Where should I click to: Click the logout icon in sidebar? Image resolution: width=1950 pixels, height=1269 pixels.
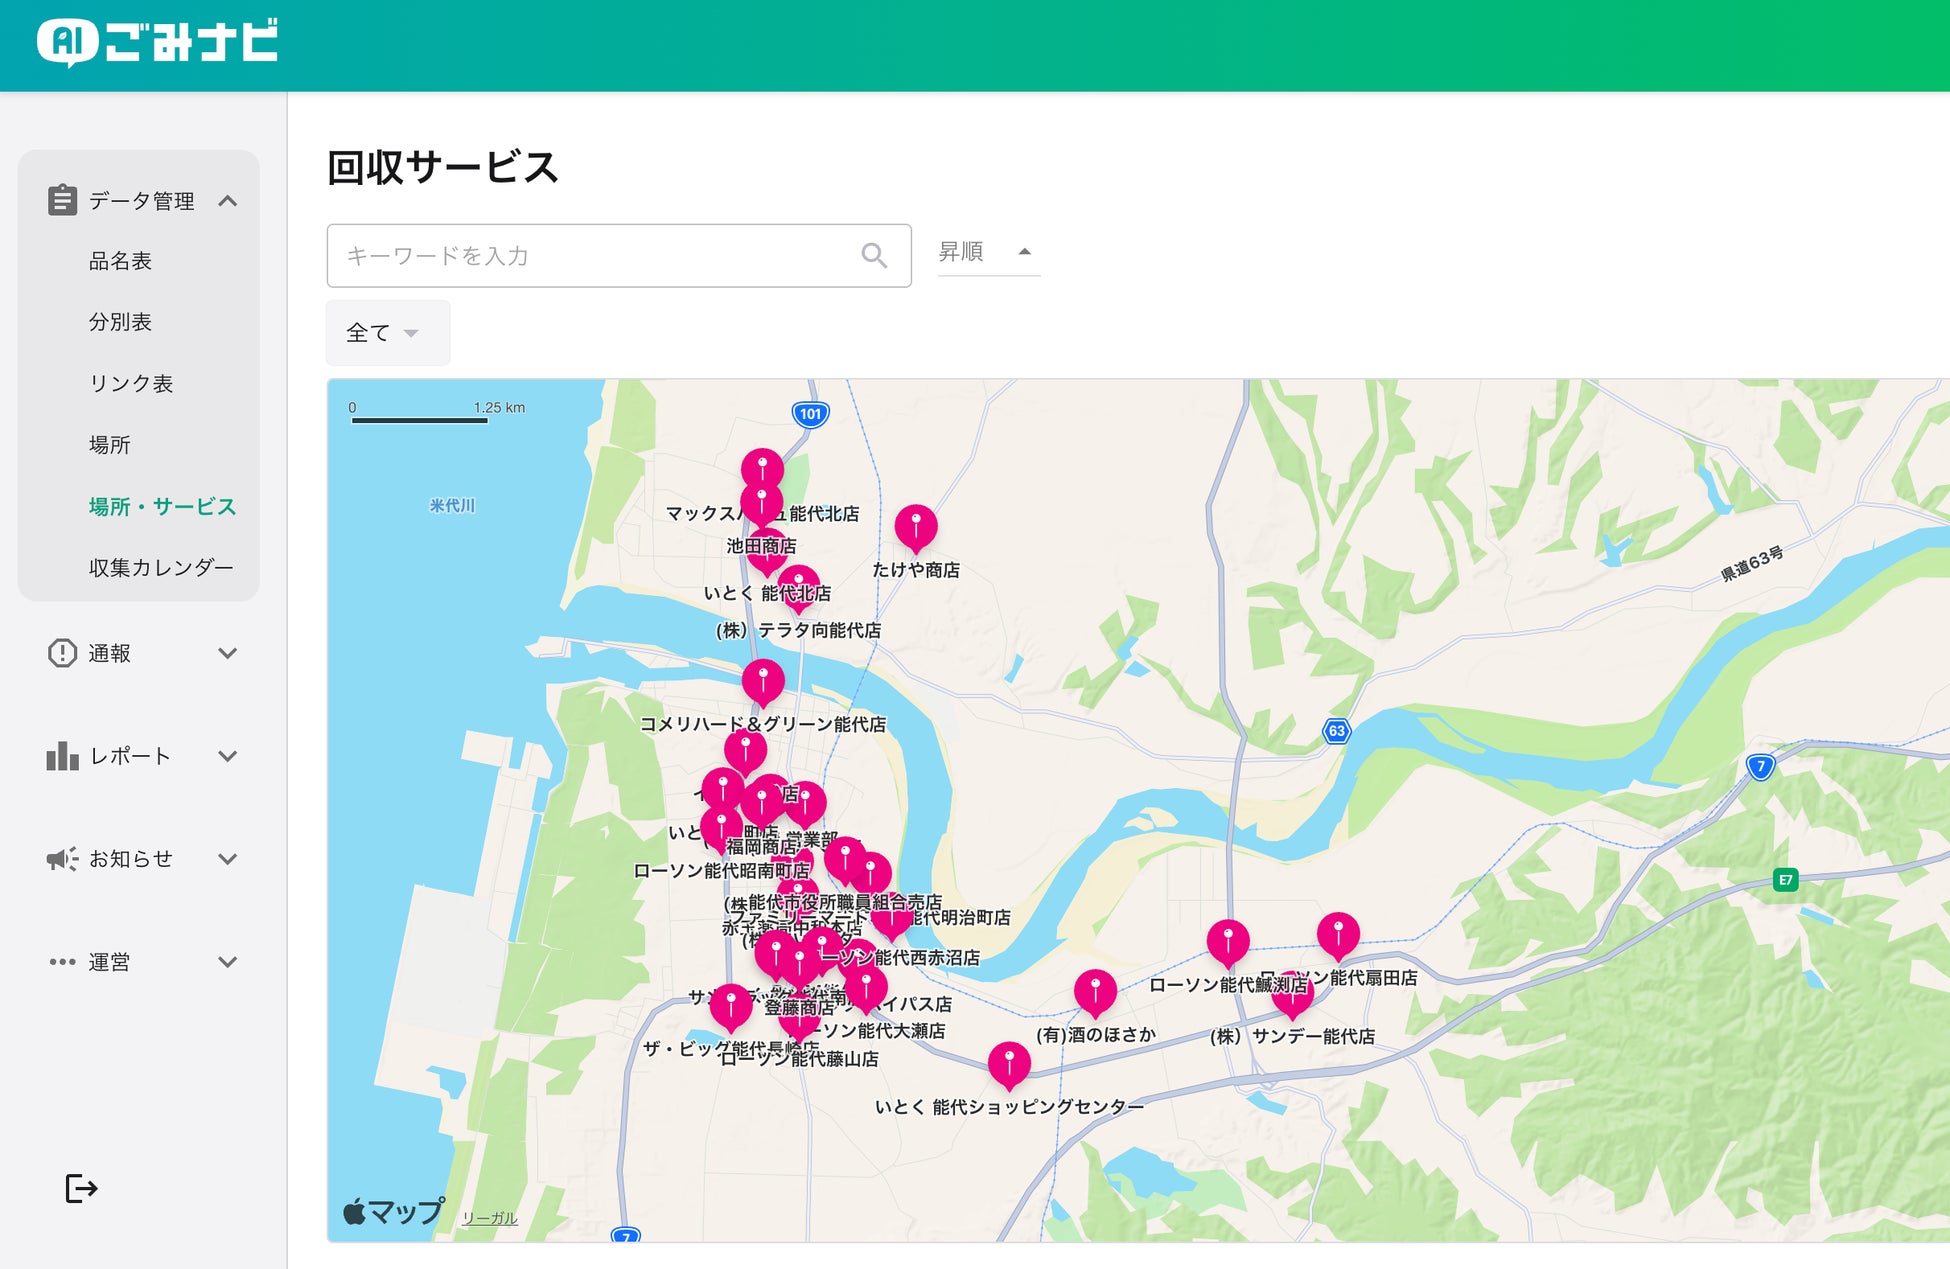point(81,1188)
